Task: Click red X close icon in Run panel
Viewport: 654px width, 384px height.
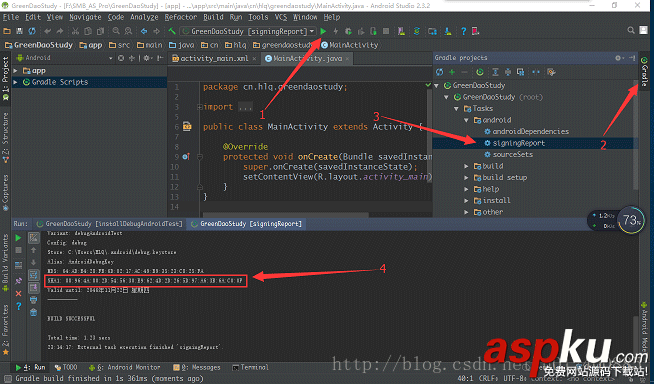Action: [x=18, y=294]
